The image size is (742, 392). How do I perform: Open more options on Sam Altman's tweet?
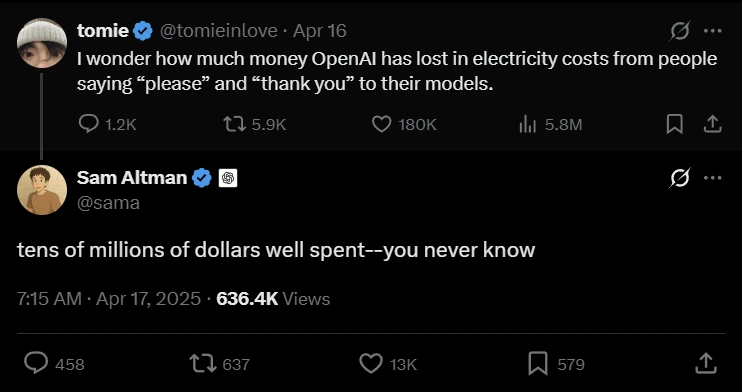pos(712,178)
